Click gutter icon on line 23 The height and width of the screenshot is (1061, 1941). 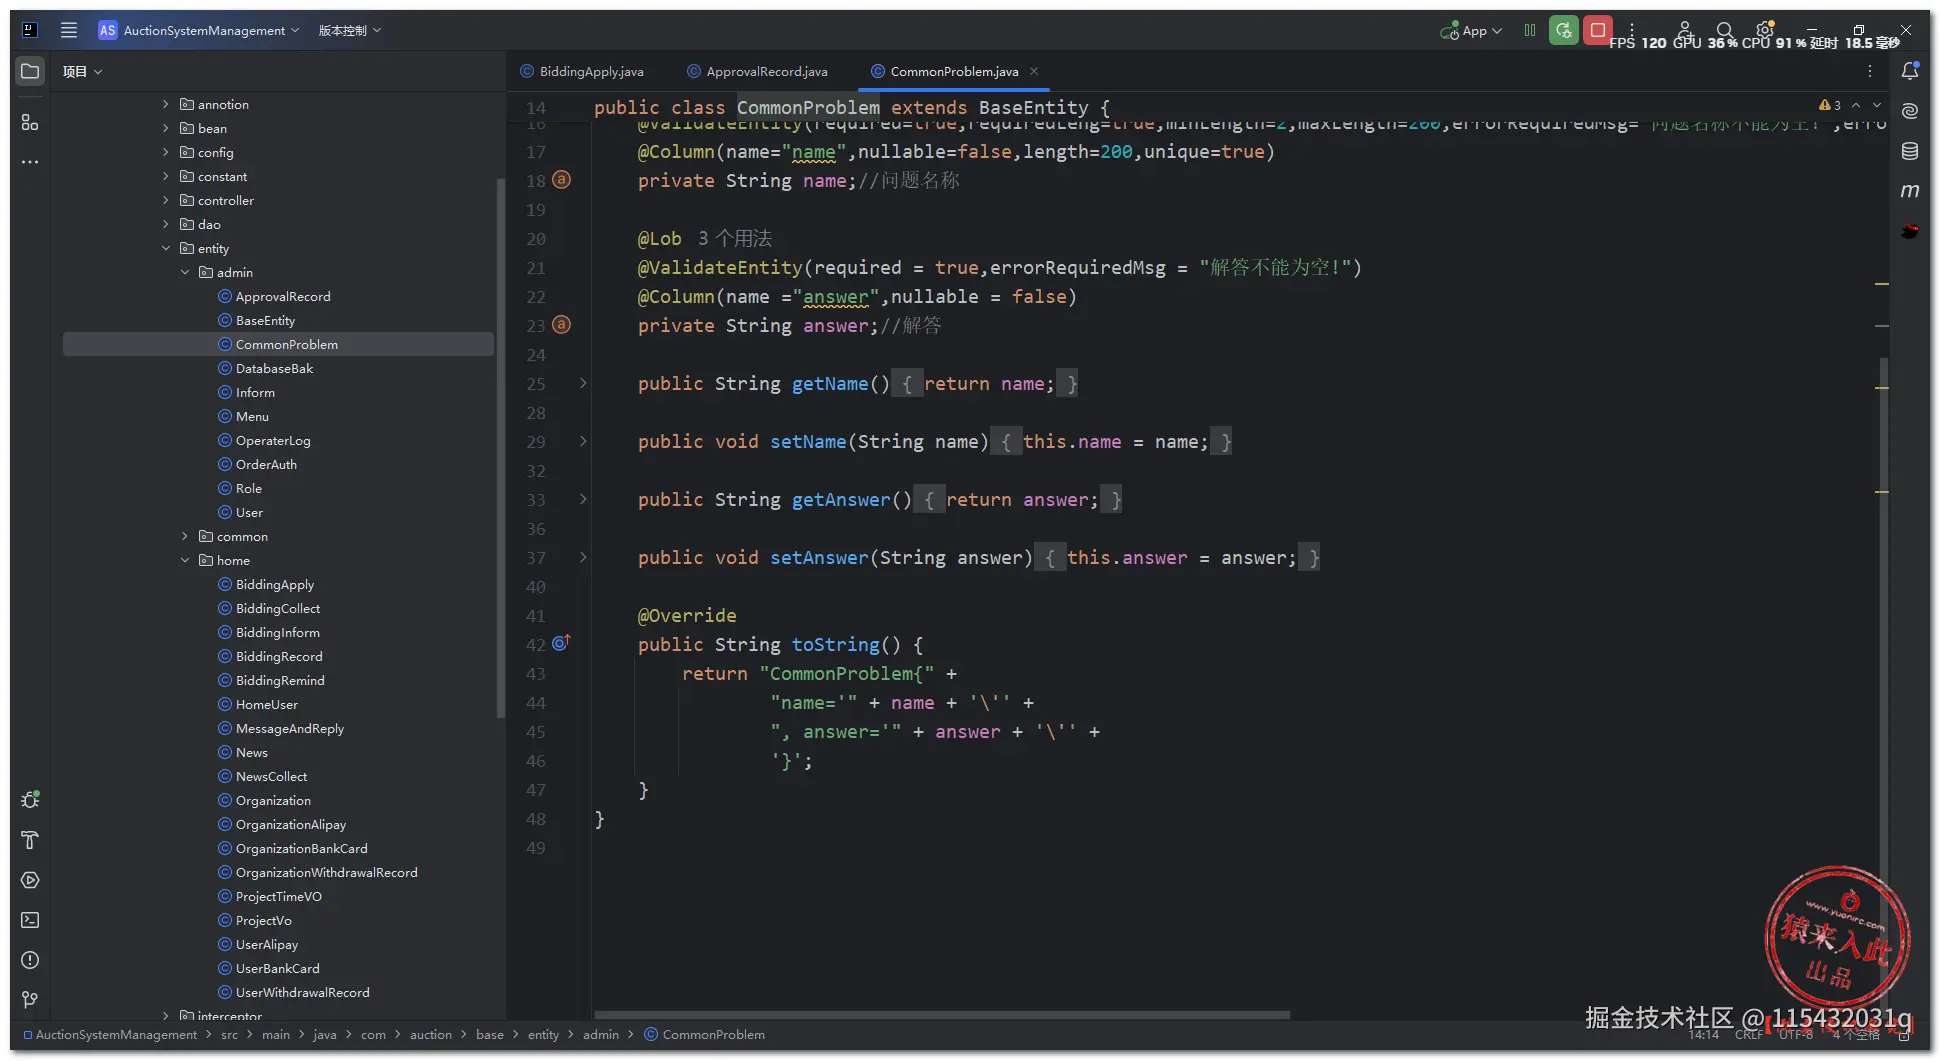click(562, 325)
